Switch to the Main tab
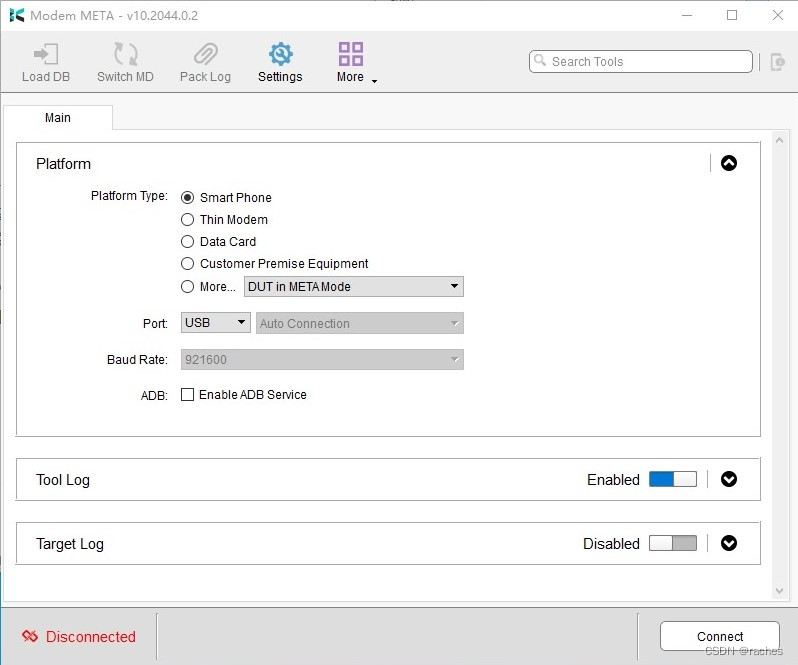 pos(58,118)
